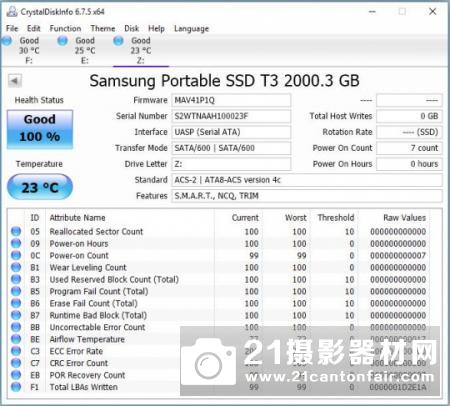Click status icon for Reallocated Sector Count
The width and height of the screenshot is (450, 406).
[16, 231]
